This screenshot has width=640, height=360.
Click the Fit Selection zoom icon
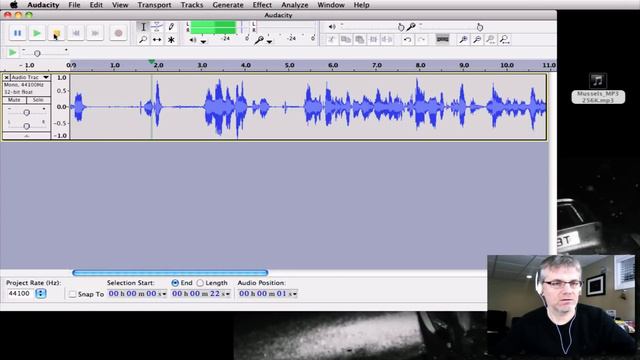[x=491, y=39]
